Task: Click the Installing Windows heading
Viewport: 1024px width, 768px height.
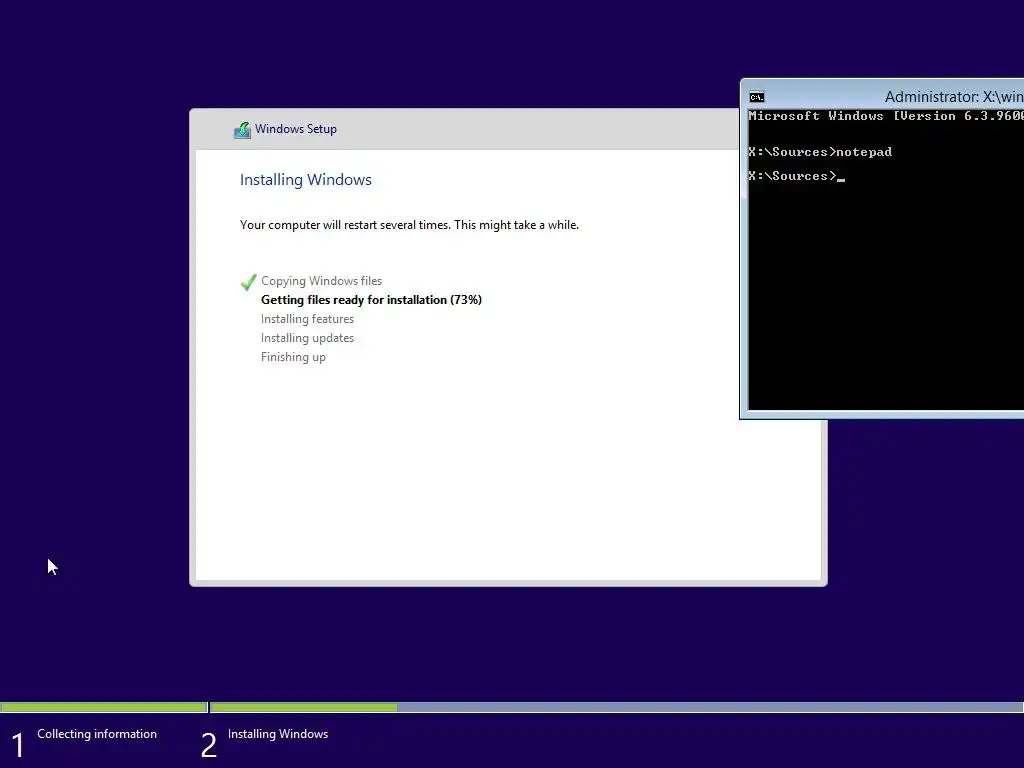Action: click(306, 180)
